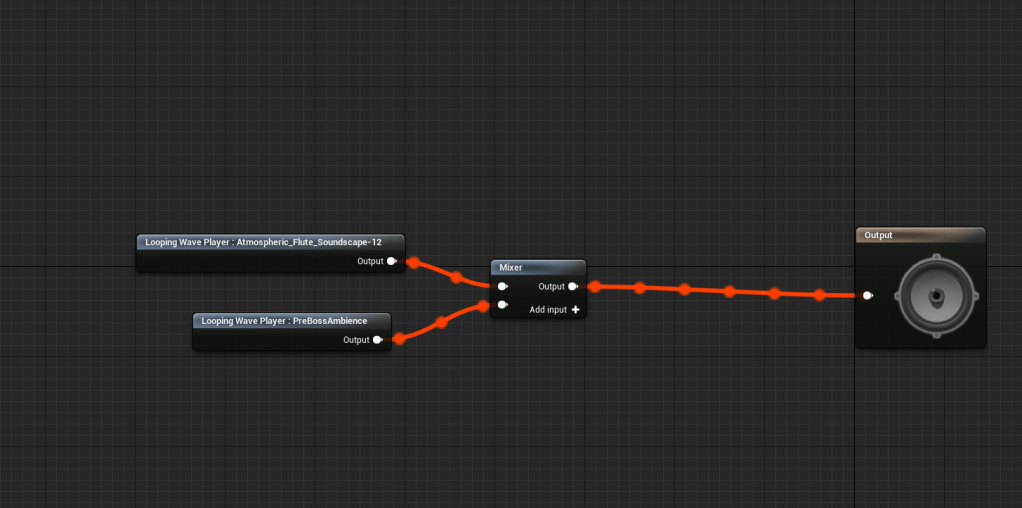Click the Mixer's top input pin
Screen dimensions: 1022x508
click(x=503, y=286)
